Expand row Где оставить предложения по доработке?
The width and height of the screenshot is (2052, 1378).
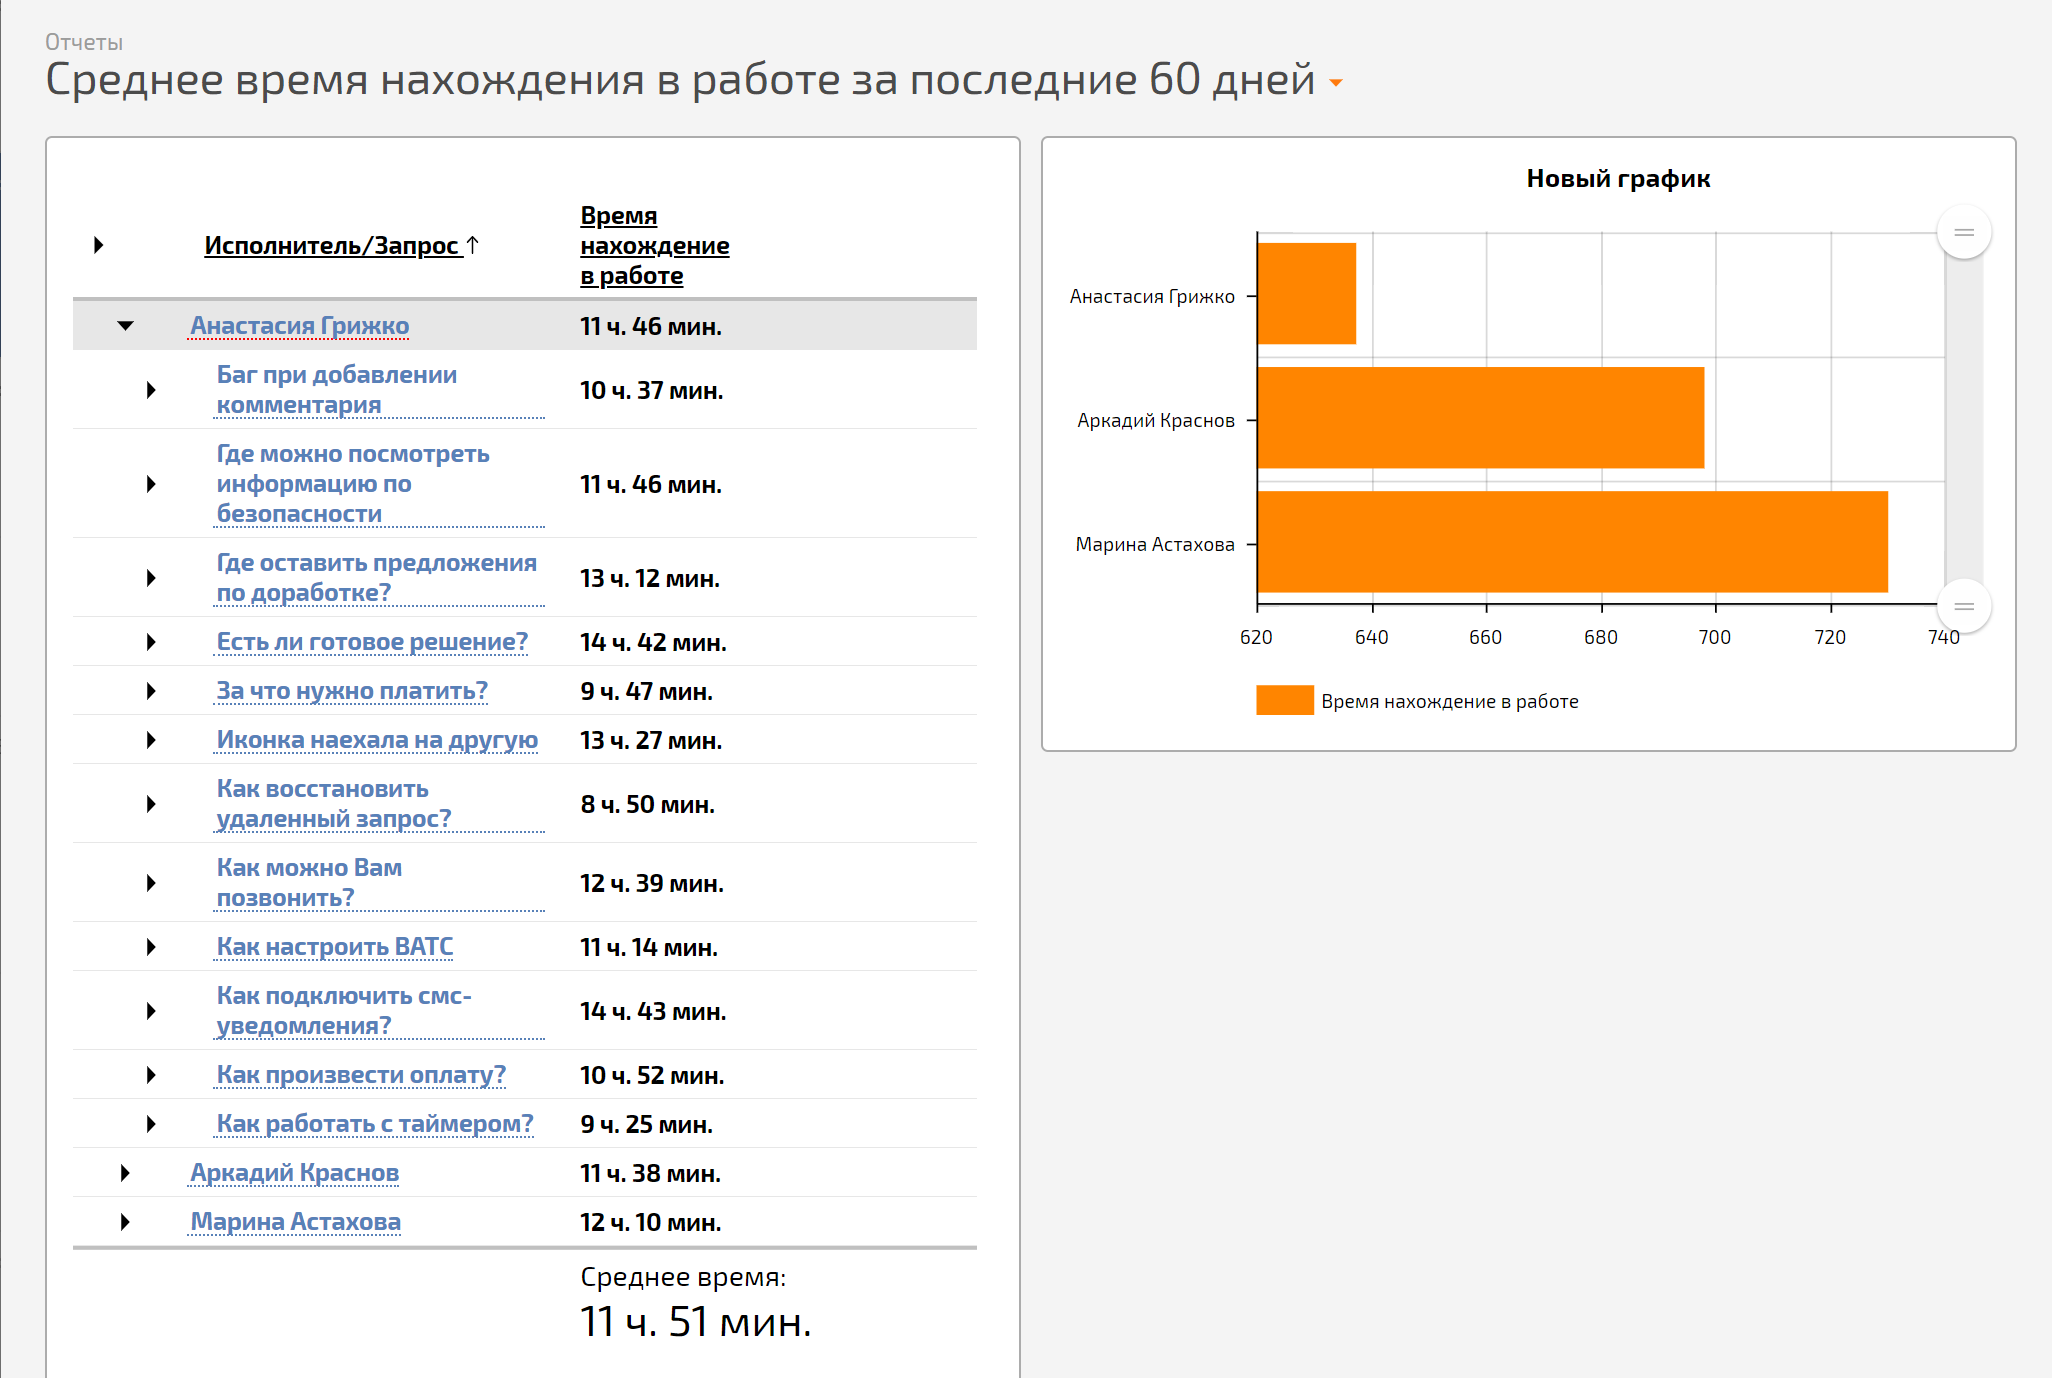(x=151, y=578)
